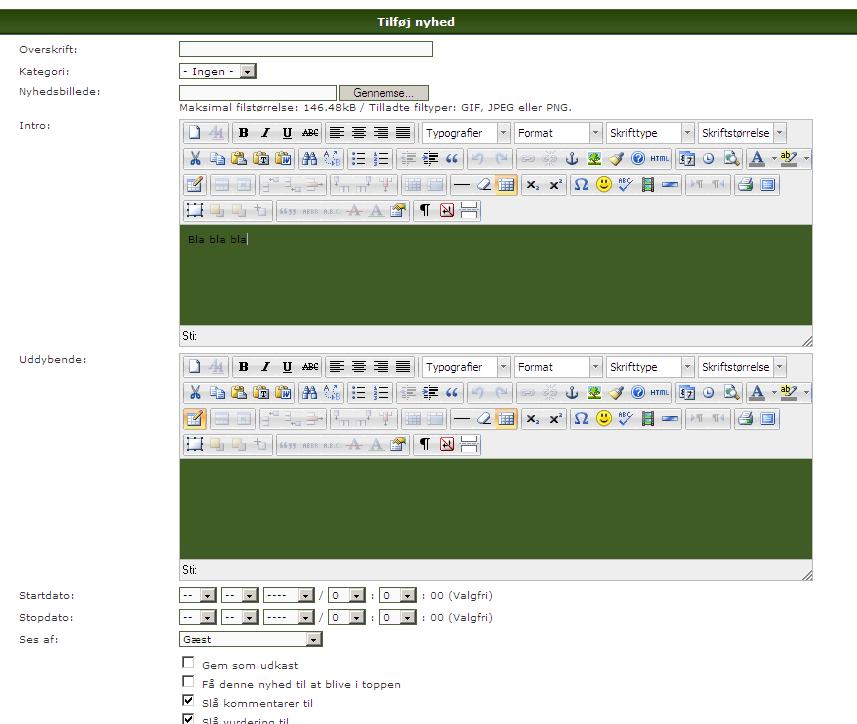Viewport: 857px width, 724px height.
Task: Open HTML source editor in Intro editor
Action: pyautogui.click(x=660, y=159)
